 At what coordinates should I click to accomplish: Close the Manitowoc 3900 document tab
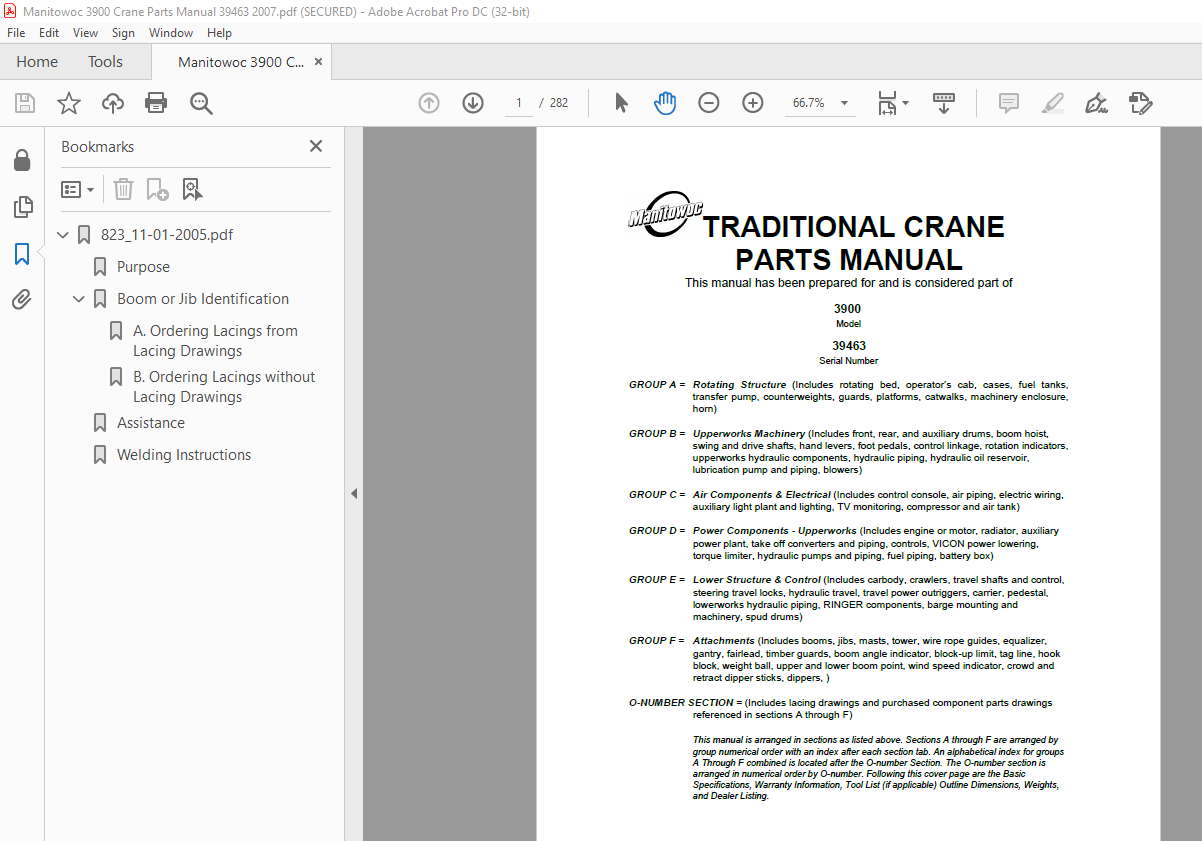[x=319, y=62]
